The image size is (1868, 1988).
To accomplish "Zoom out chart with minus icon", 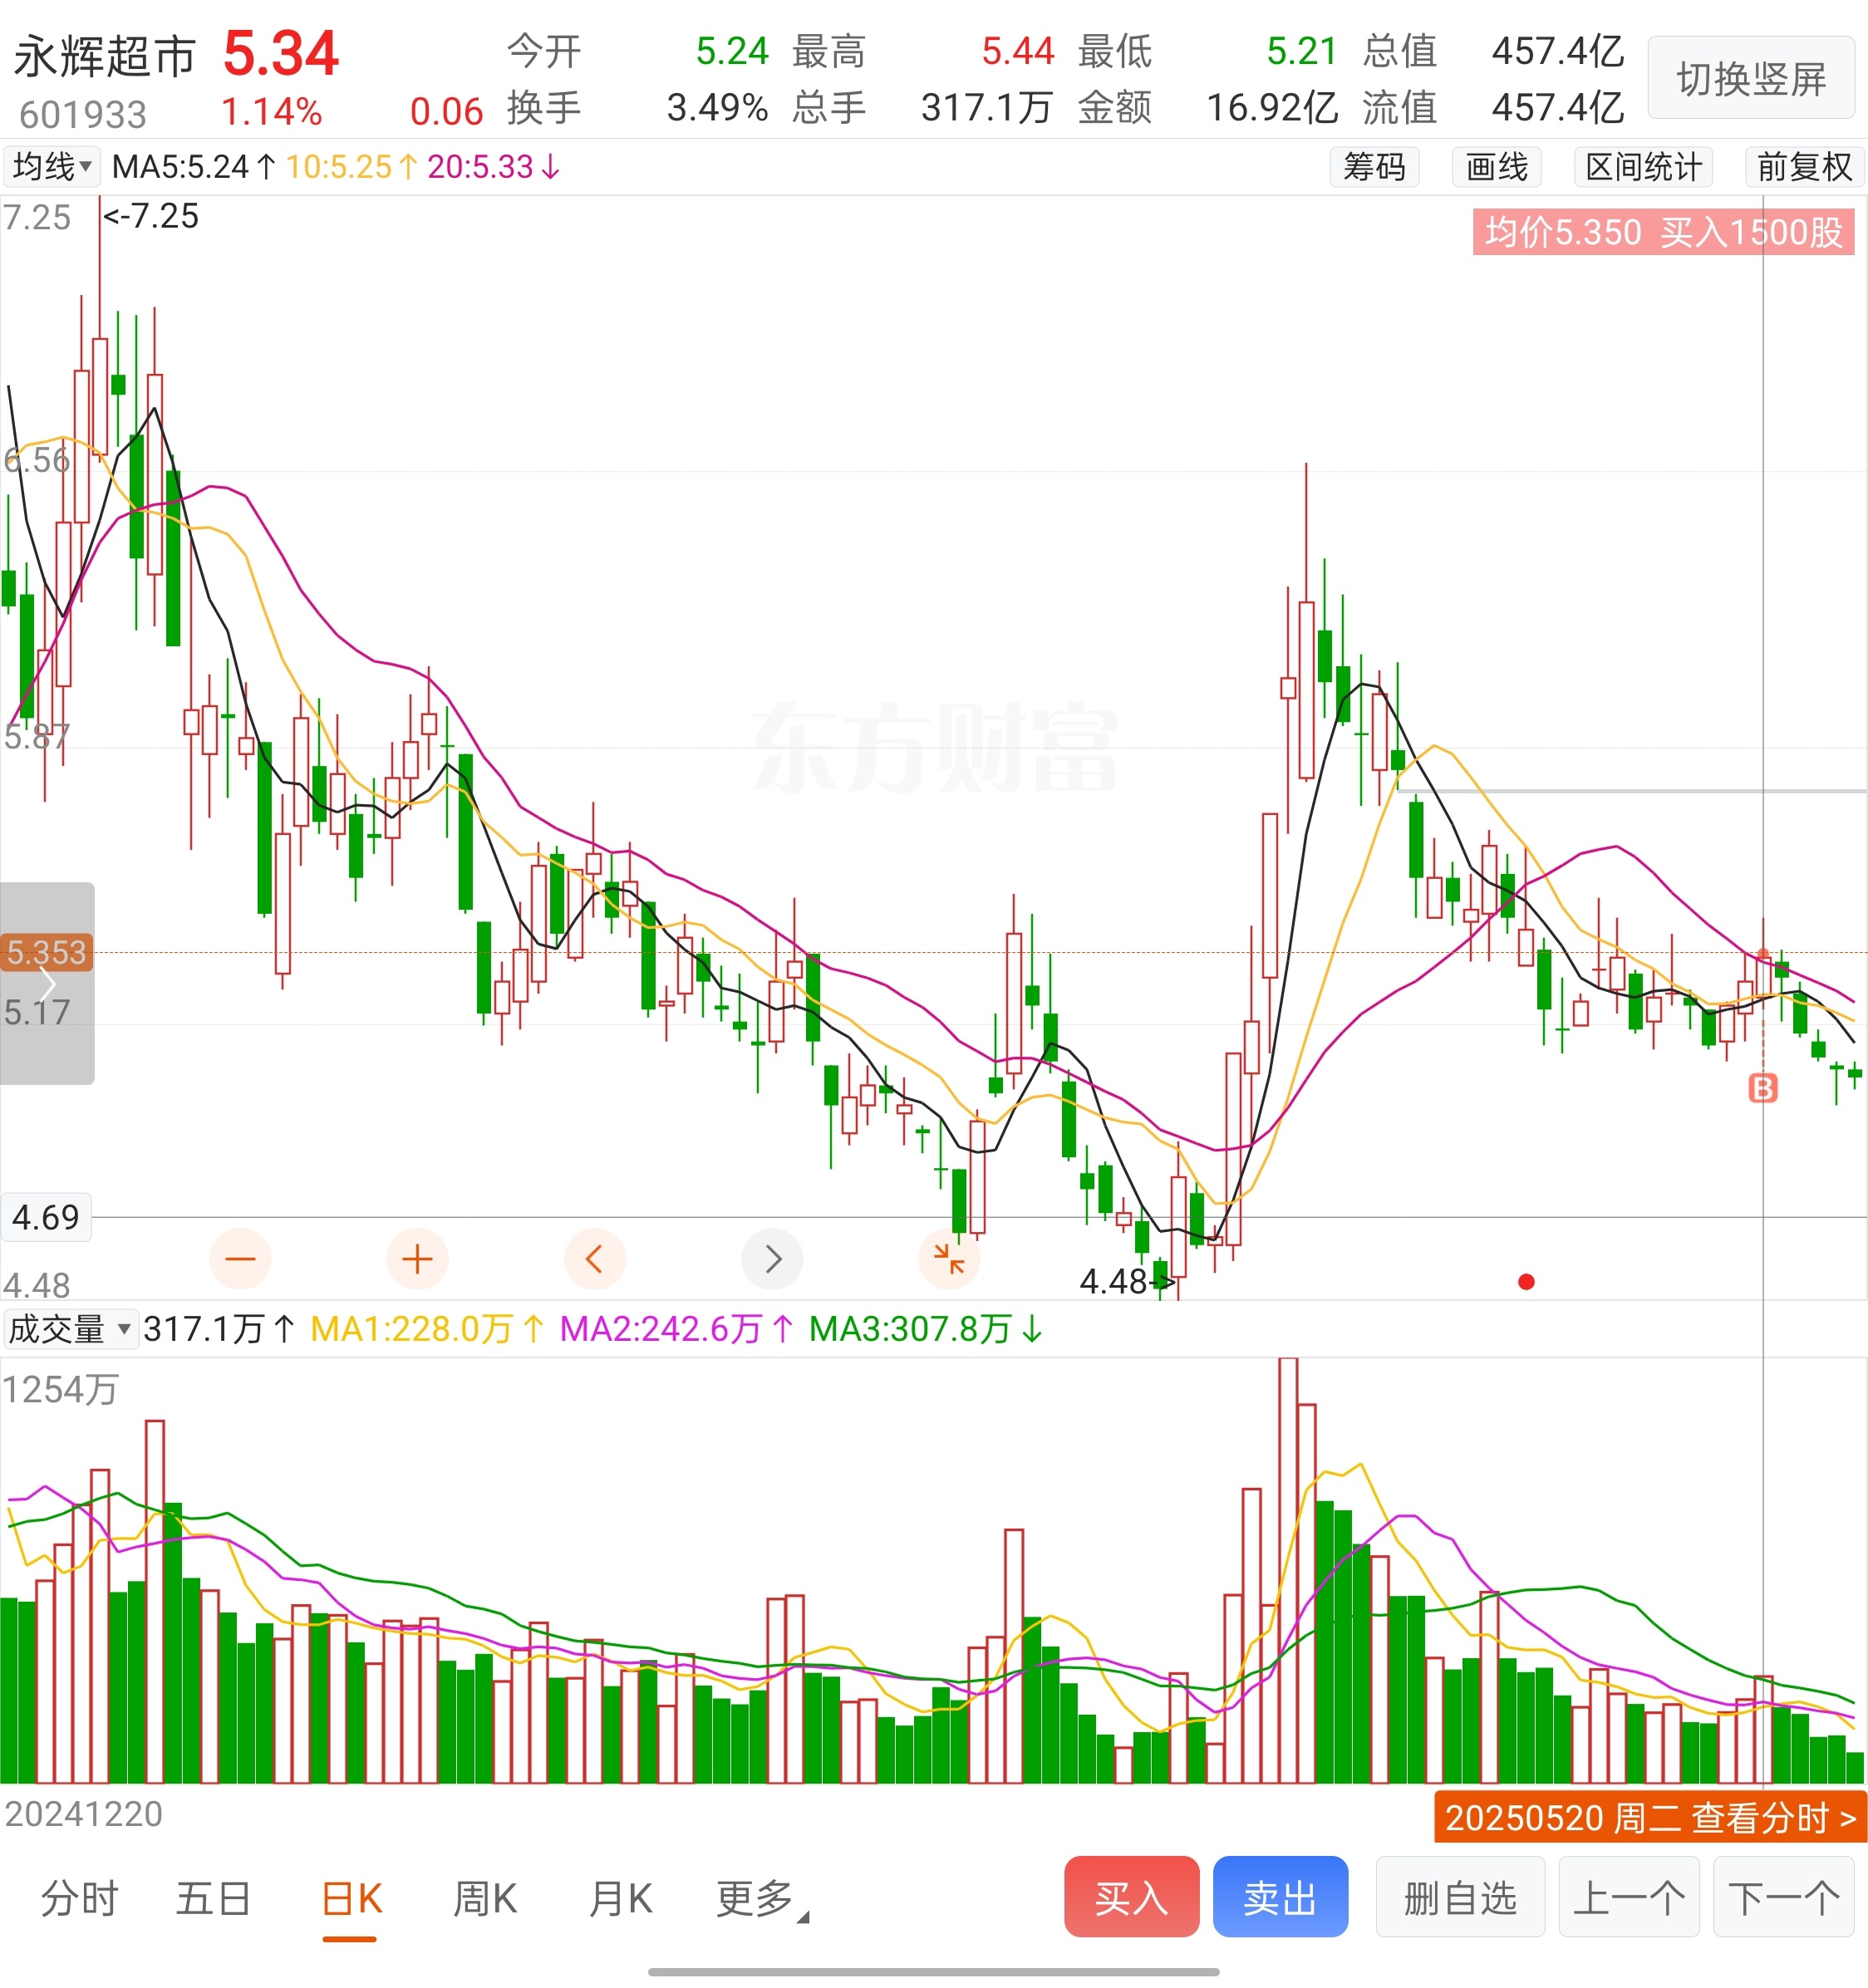I will [240, 1259].
